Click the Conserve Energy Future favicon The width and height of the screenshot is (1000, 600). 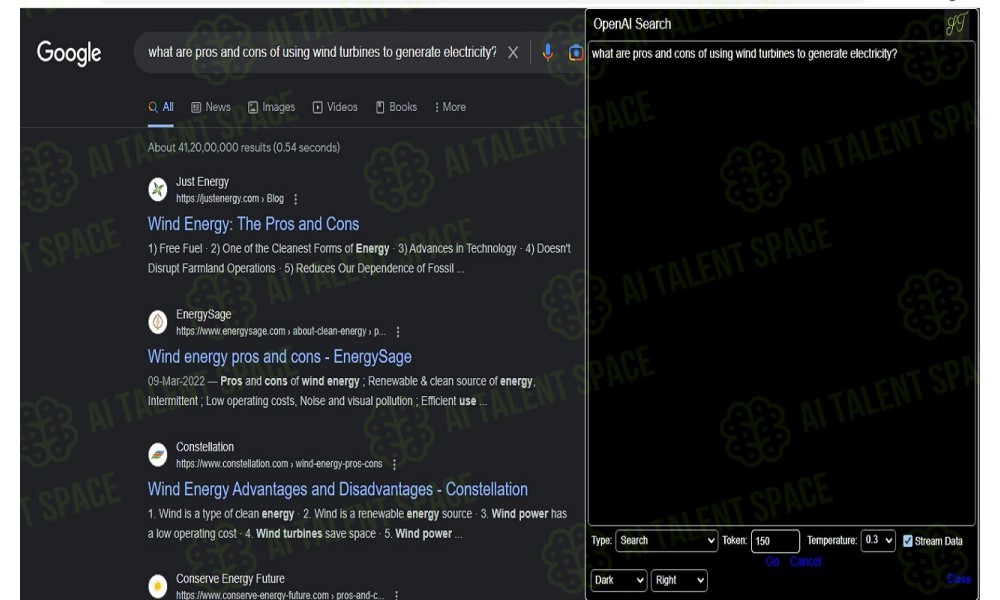158,586
